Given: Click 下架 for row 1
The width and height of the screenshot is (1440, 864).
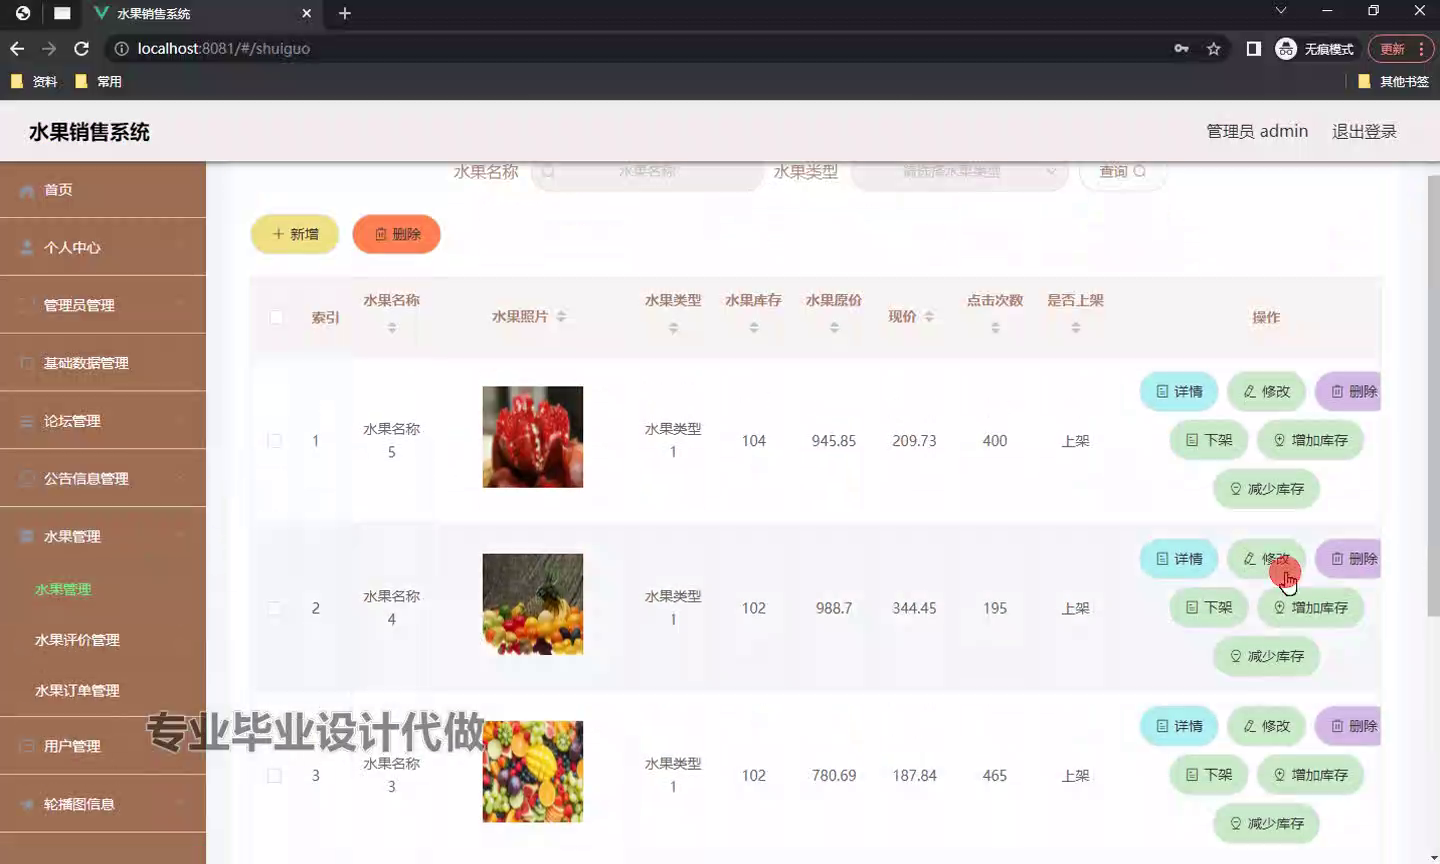Looking at the screenshot, I should click(1209, 440).
